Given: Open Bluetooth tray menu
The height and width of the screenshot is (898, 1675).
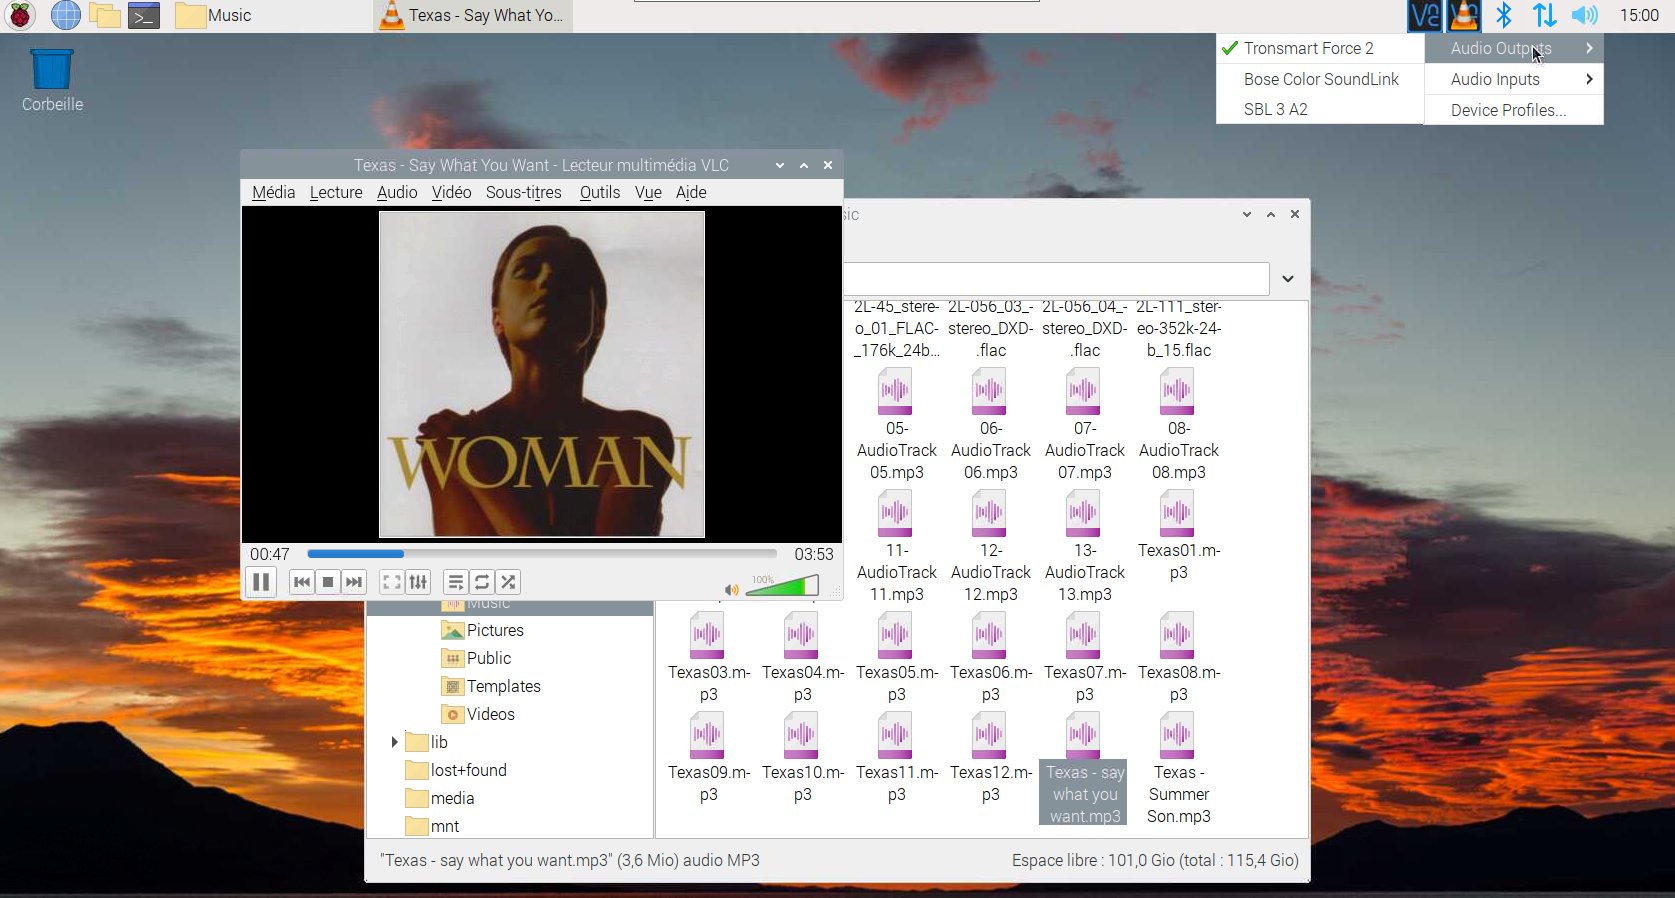Looking at the screenshot, I should 1504,15.
